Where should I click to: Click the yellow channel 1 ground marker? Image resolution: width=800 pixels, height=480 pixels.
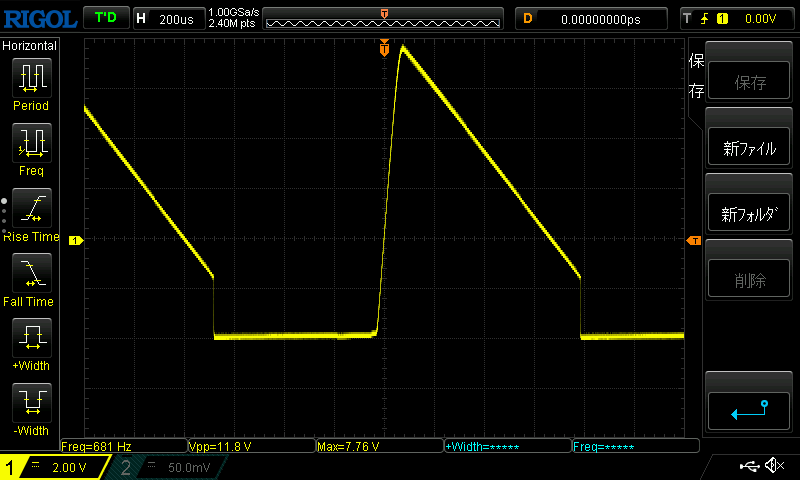(76, 240)
